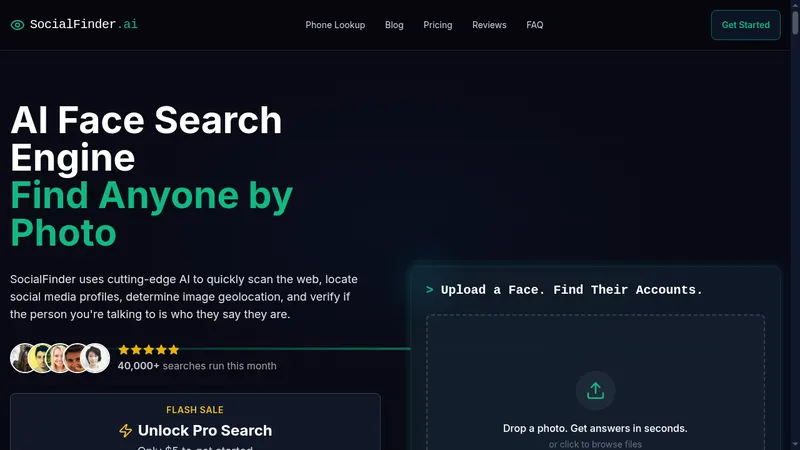The width and height of the screenshot is (800, 450).
Task: Click the Unlock Pro Search heading
Action: (205, 431)
